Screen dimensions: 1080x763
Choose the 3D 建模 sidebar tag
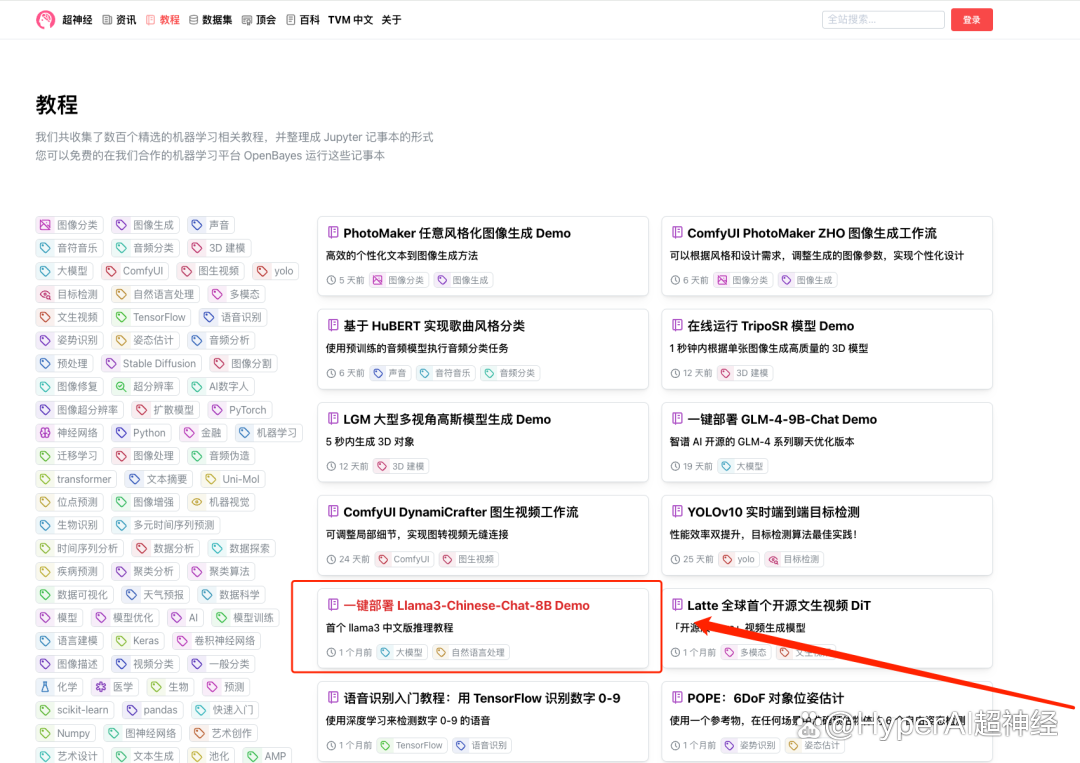point(219,248)
